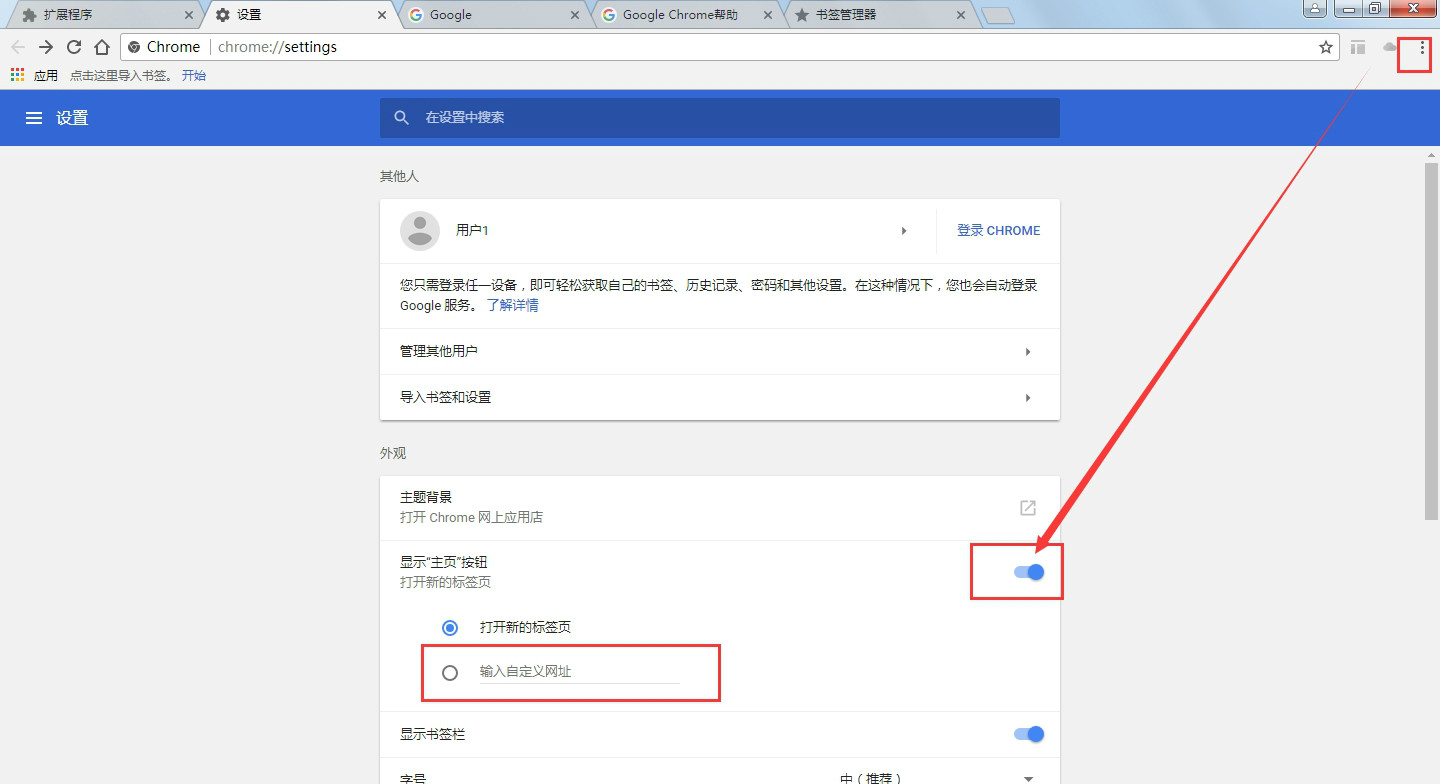Screen dimensions: 1440x784
Task: Click the 设置 title in blue header
Action: [x=72, y=118]
